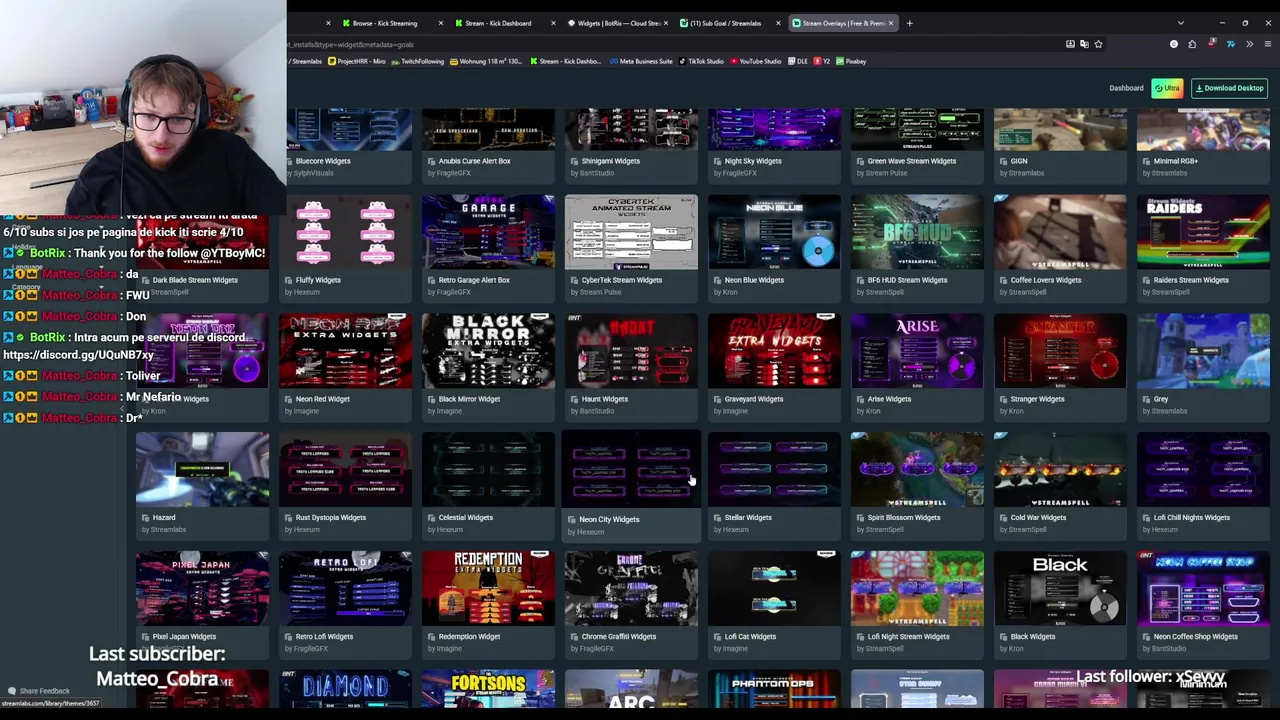Open the CyberTek Stream Widgets thumbnail

[x=631, y=232]
